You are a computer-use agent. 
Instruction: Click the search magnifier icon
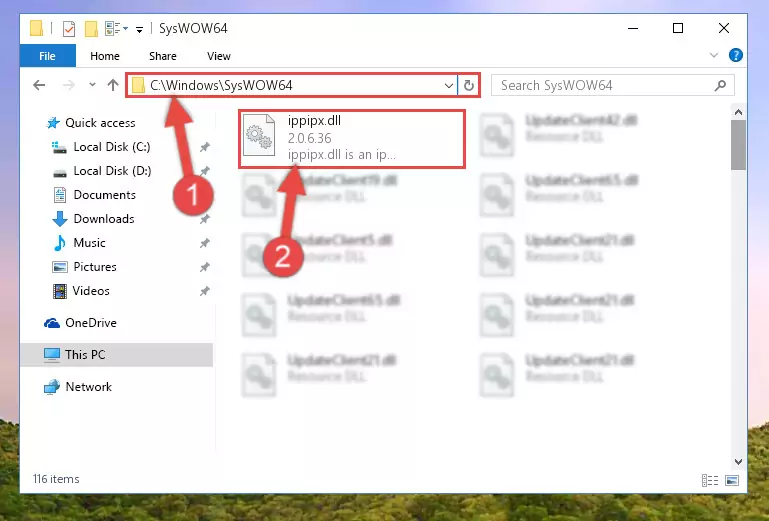(720, 85)
